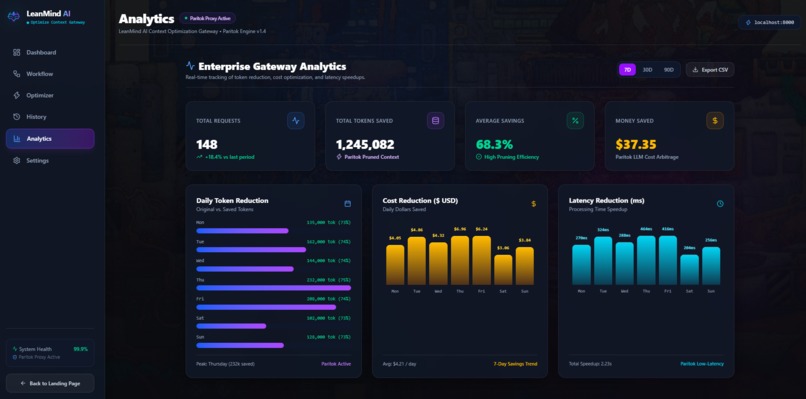
Task: Click the localhost:8000 host badge
Action: pyautogui.click(x=769, y=23)
